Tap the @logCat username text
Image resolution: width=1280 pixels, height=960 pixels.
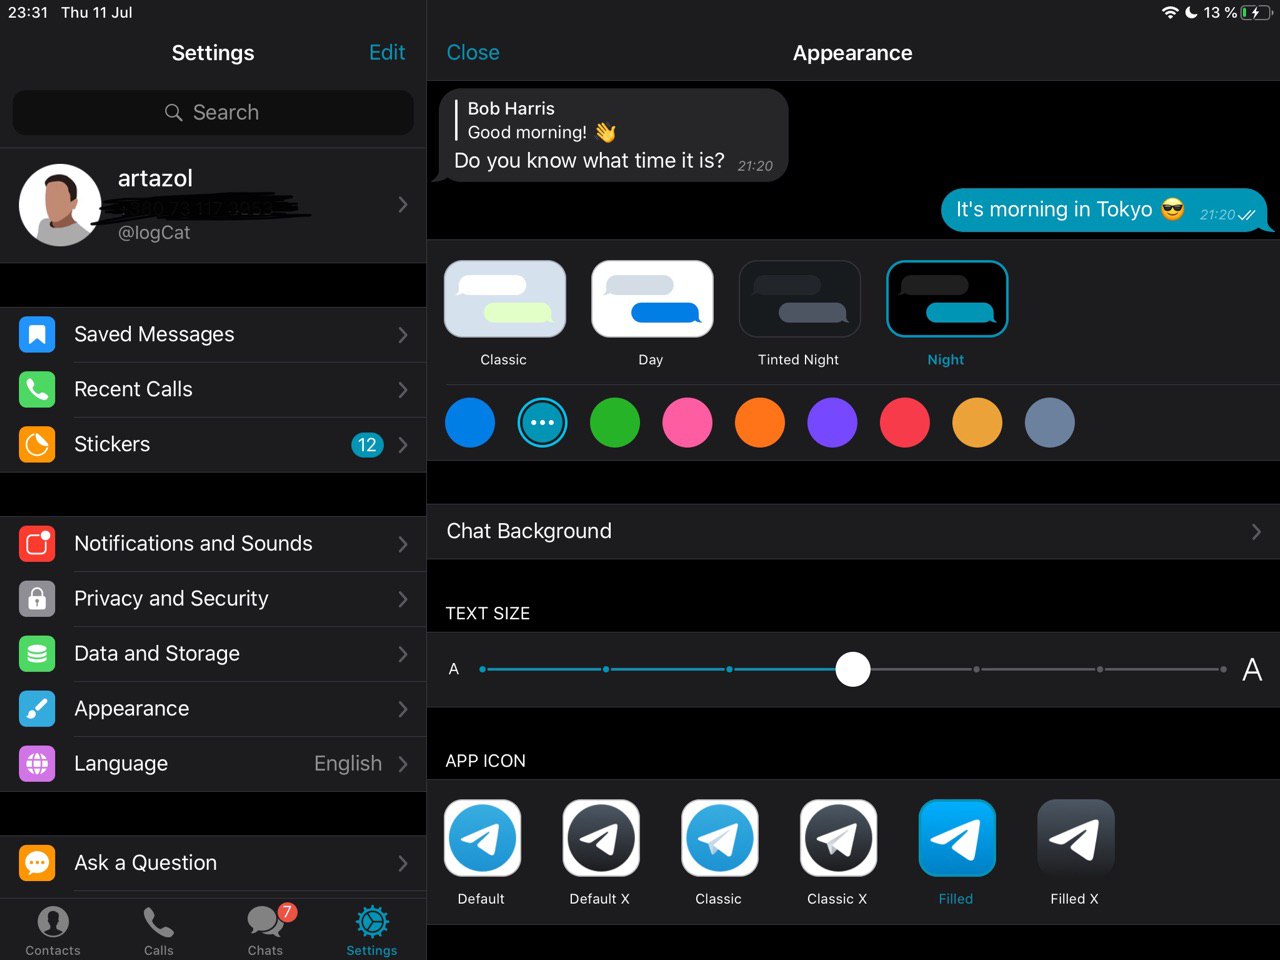[x=154, y=232]
